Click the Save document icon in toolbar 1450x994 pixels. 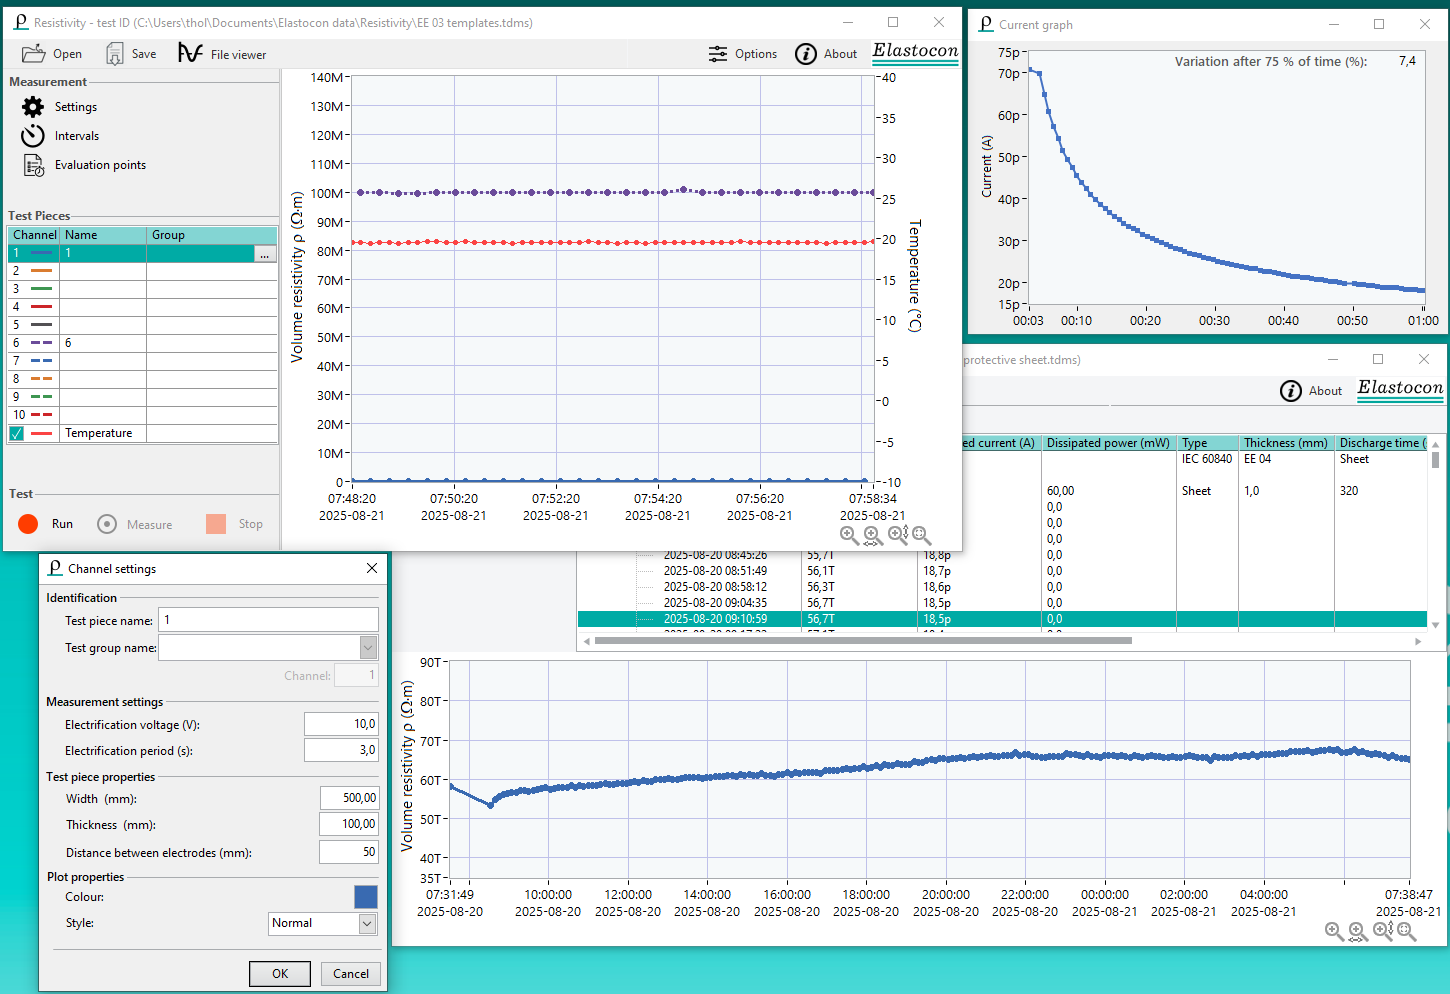click(115, 54)
